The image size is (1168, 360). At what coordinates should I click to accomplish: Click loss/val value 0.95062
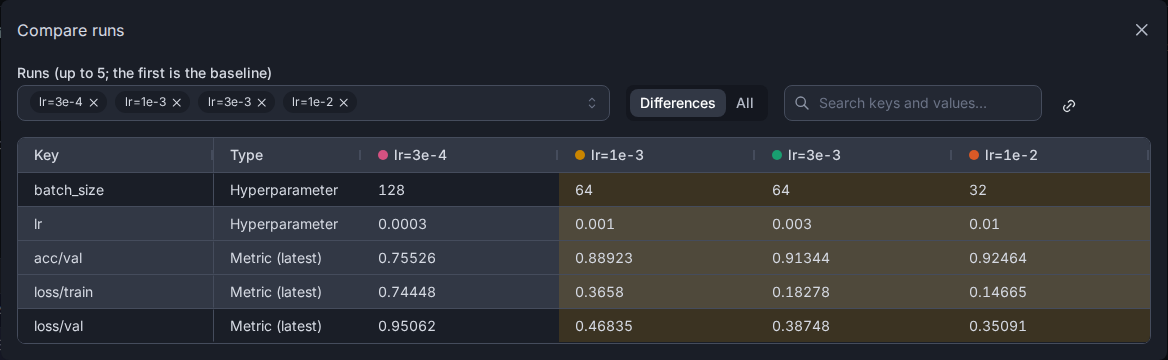point(407,326)
